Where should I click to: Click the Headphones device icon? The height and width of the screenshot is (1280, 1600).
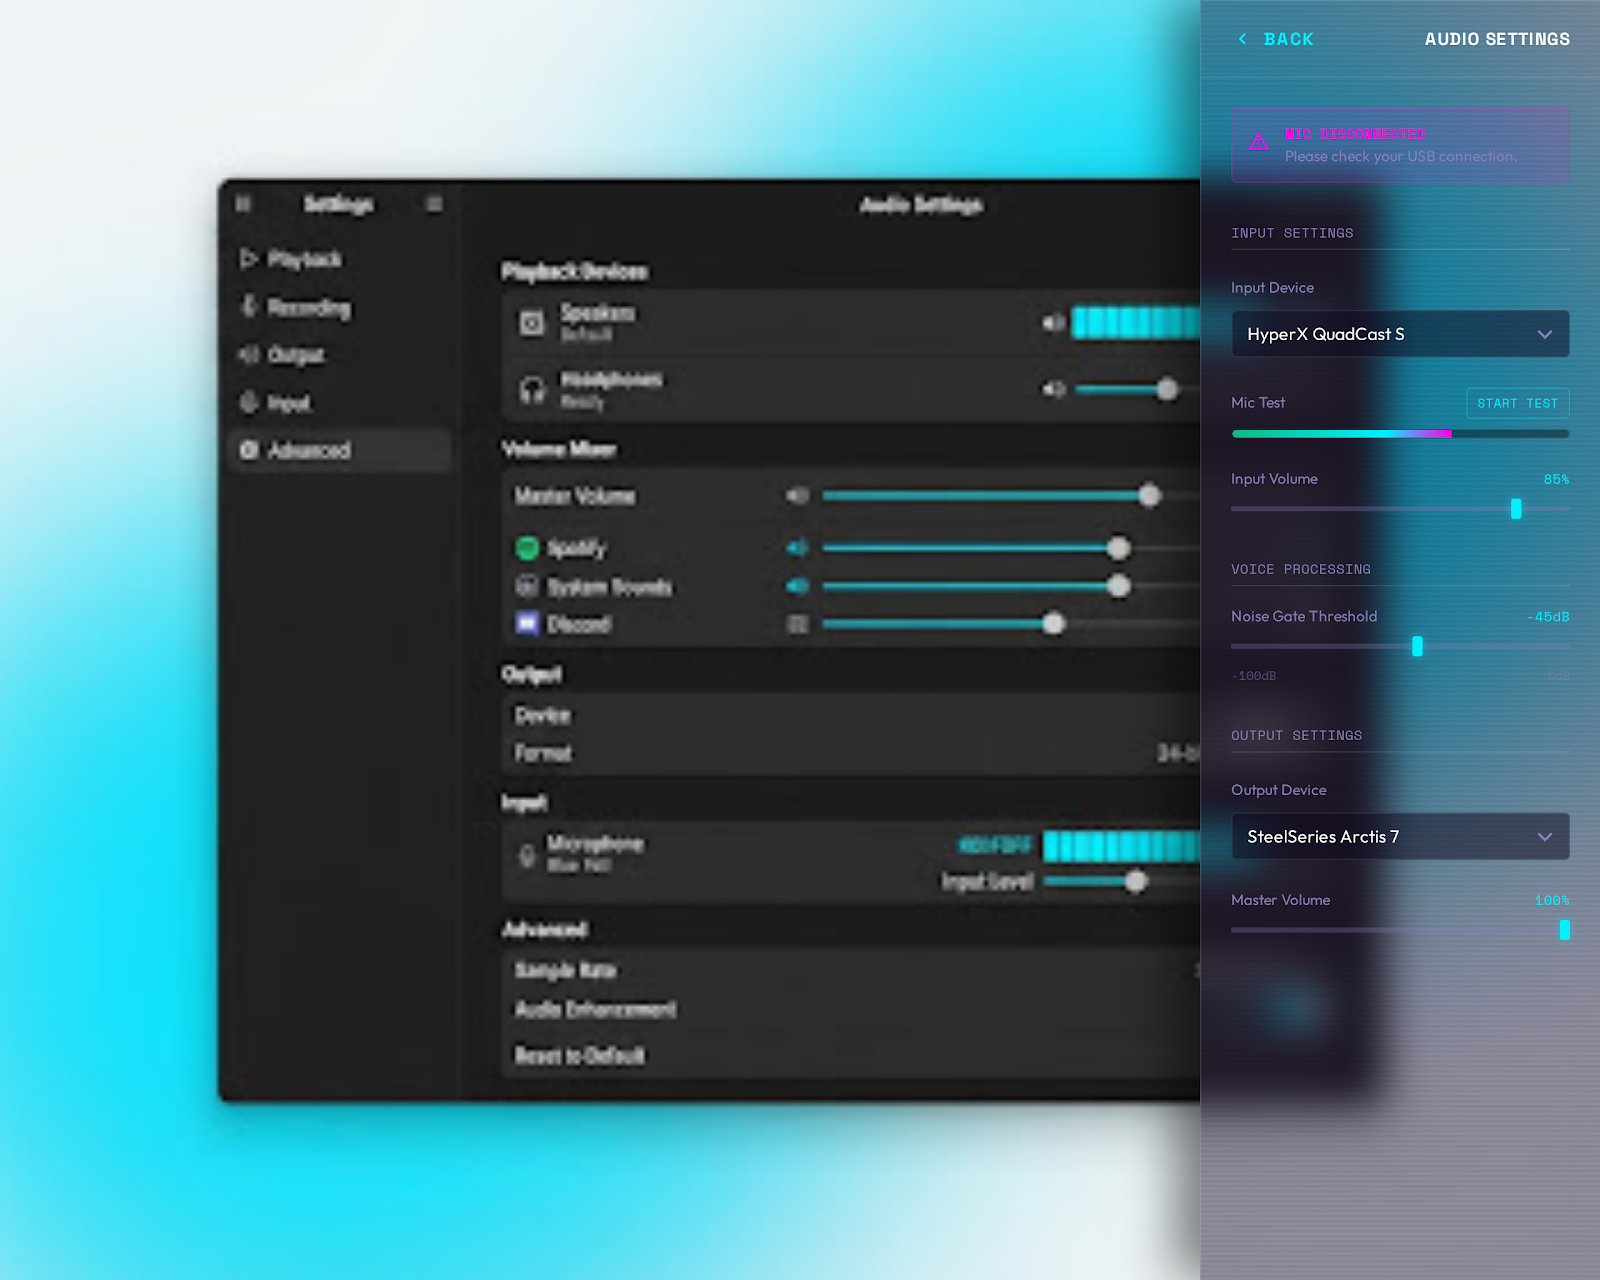tap(532, 389)
